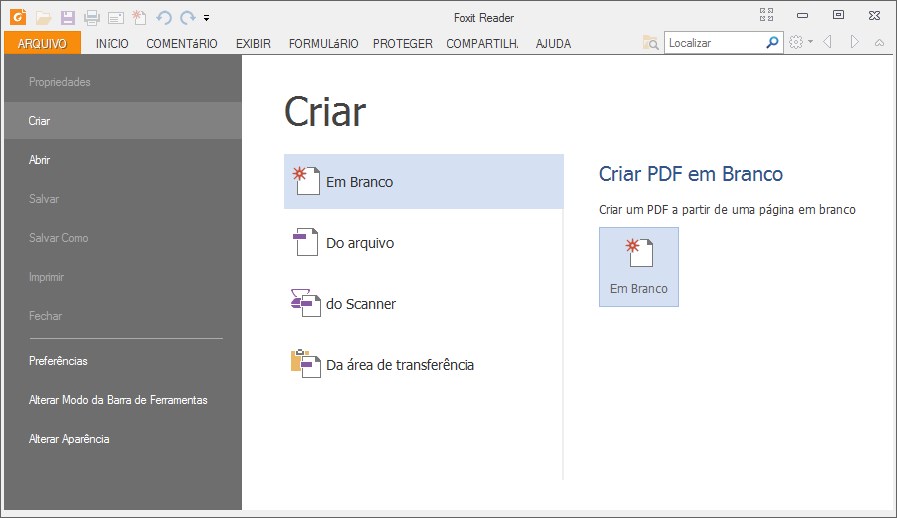
Task: Click the search settings gear icon
Action: click(796, 42)
